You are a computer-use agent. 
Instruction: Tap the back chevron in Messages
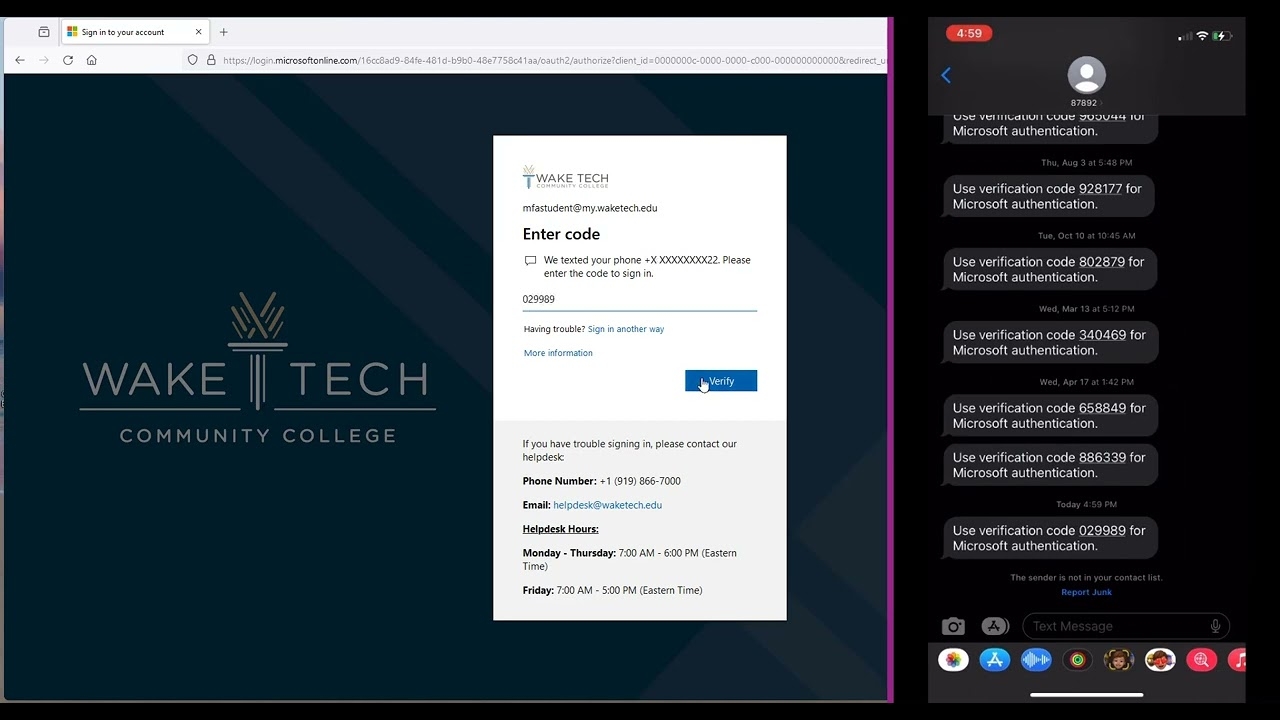pyautogui.click(x=946, y=75)
